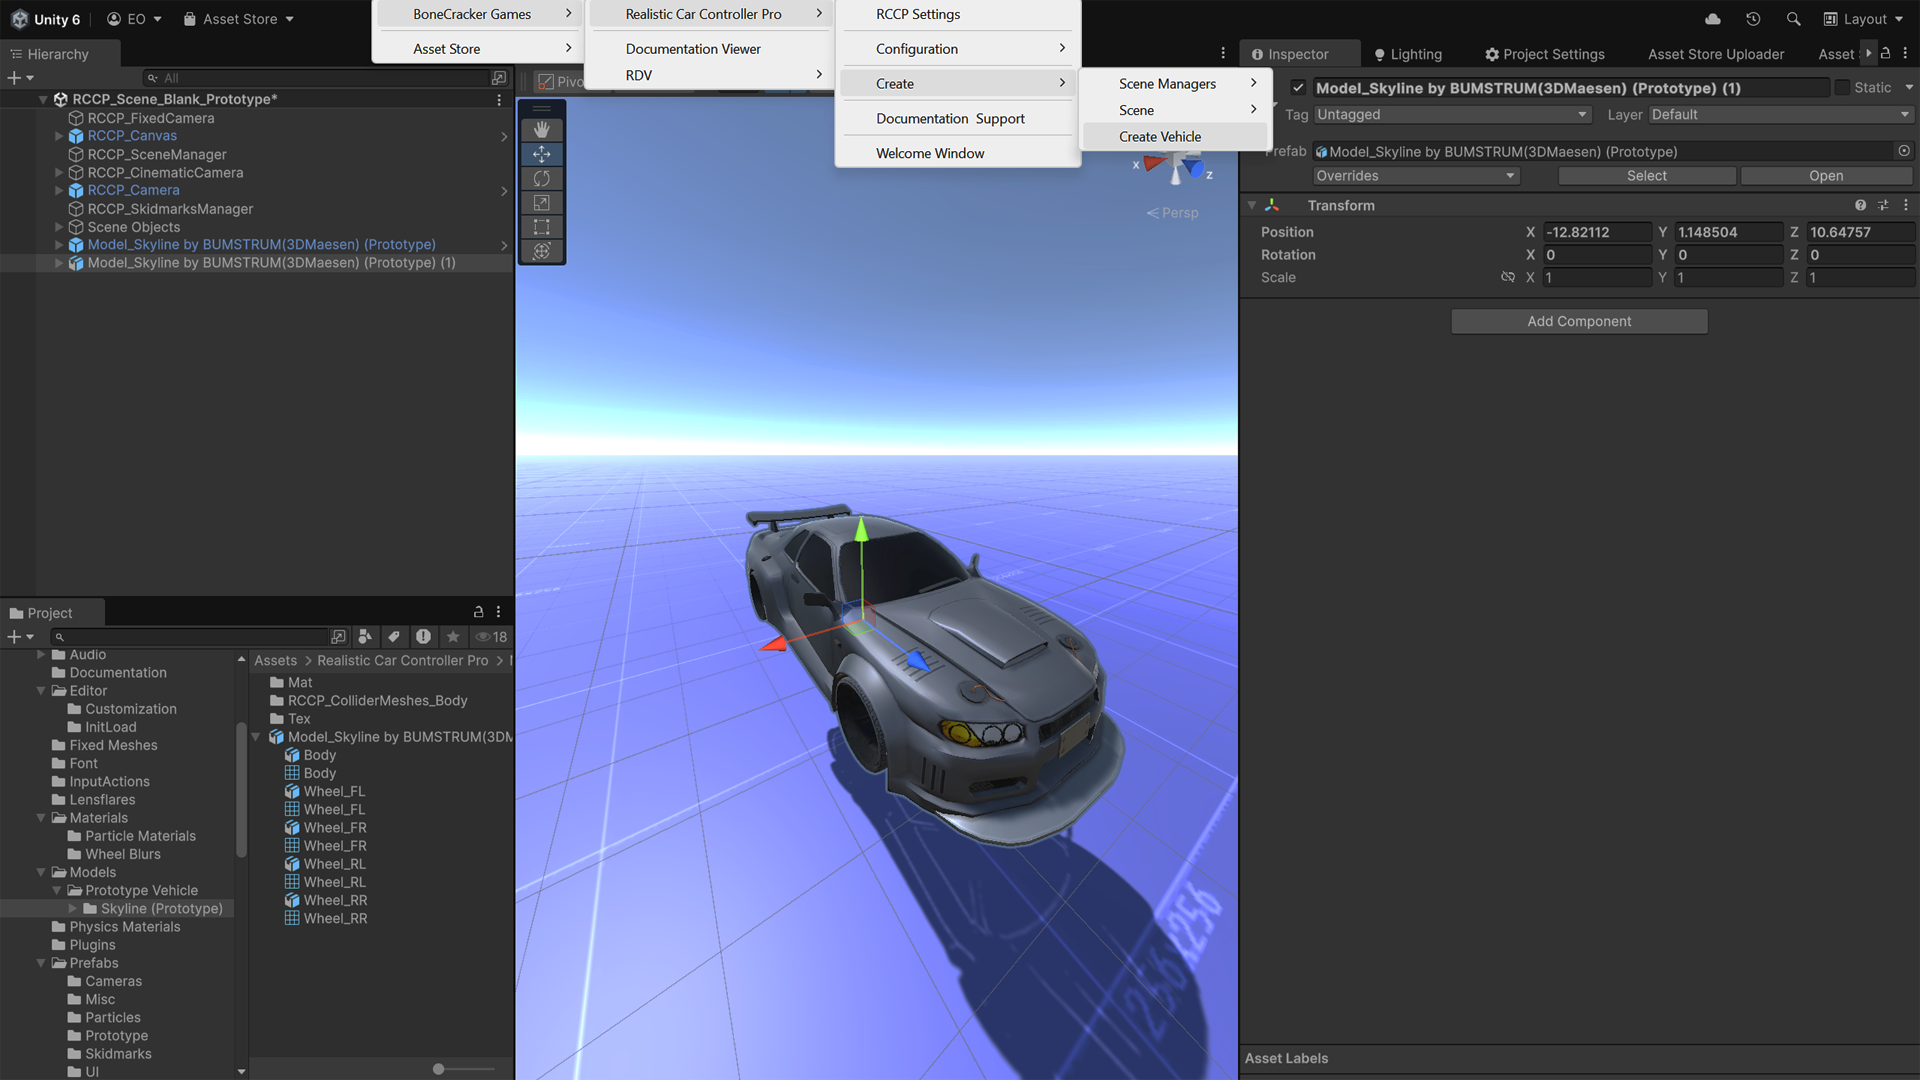Expand the RCCP_Canvas hierarchy item
Viewport: 1920px width, 1080px height.
click(x=59, y=136)
